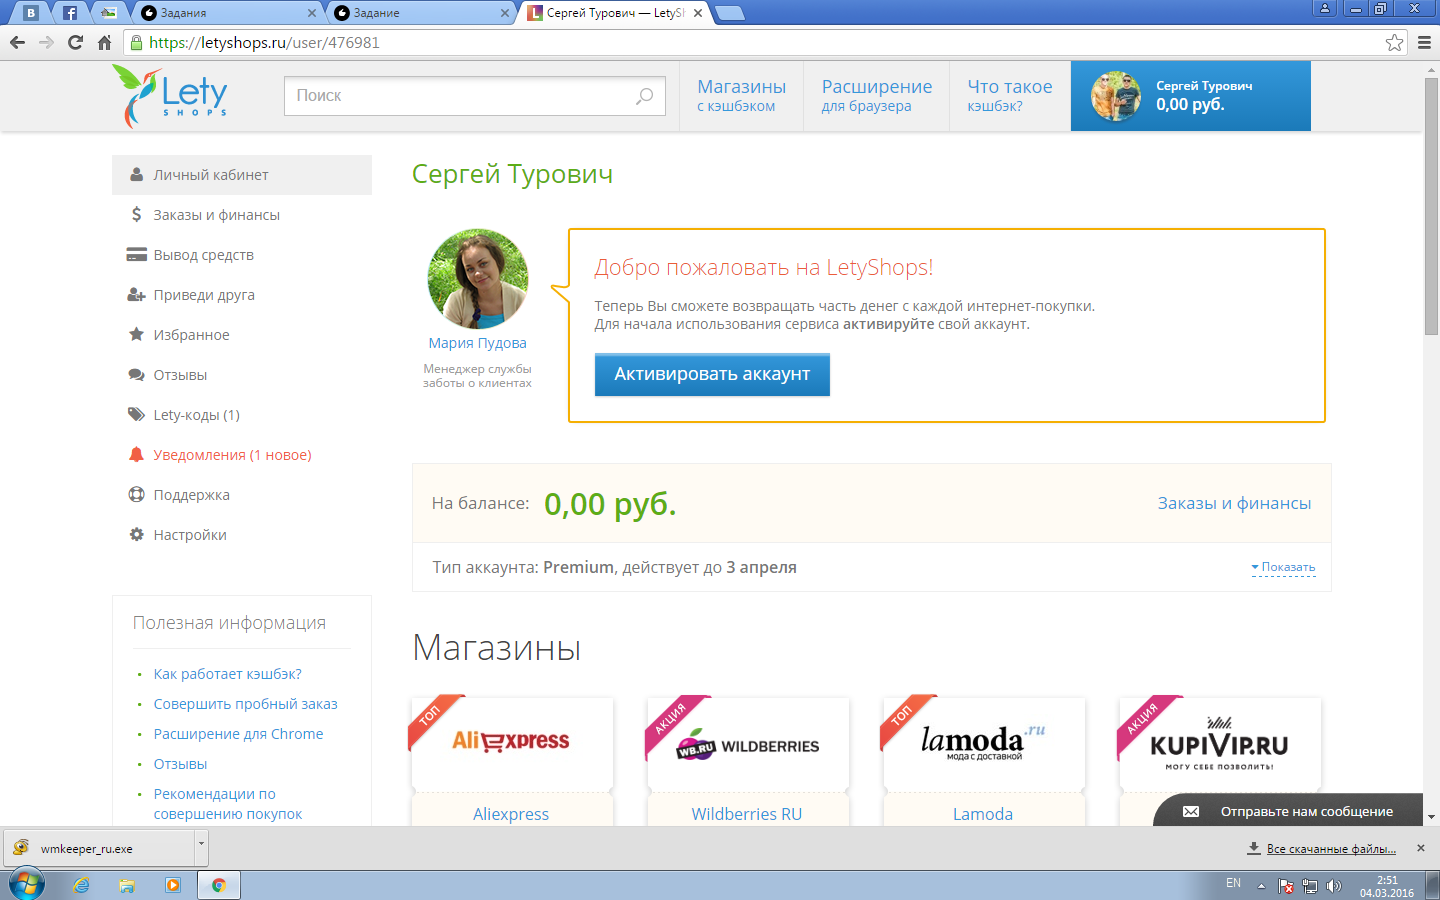Open wmkeeper_ru.exe download dropdown arrow
This screenshot has height=900, width=1440.
click(201, 845)
